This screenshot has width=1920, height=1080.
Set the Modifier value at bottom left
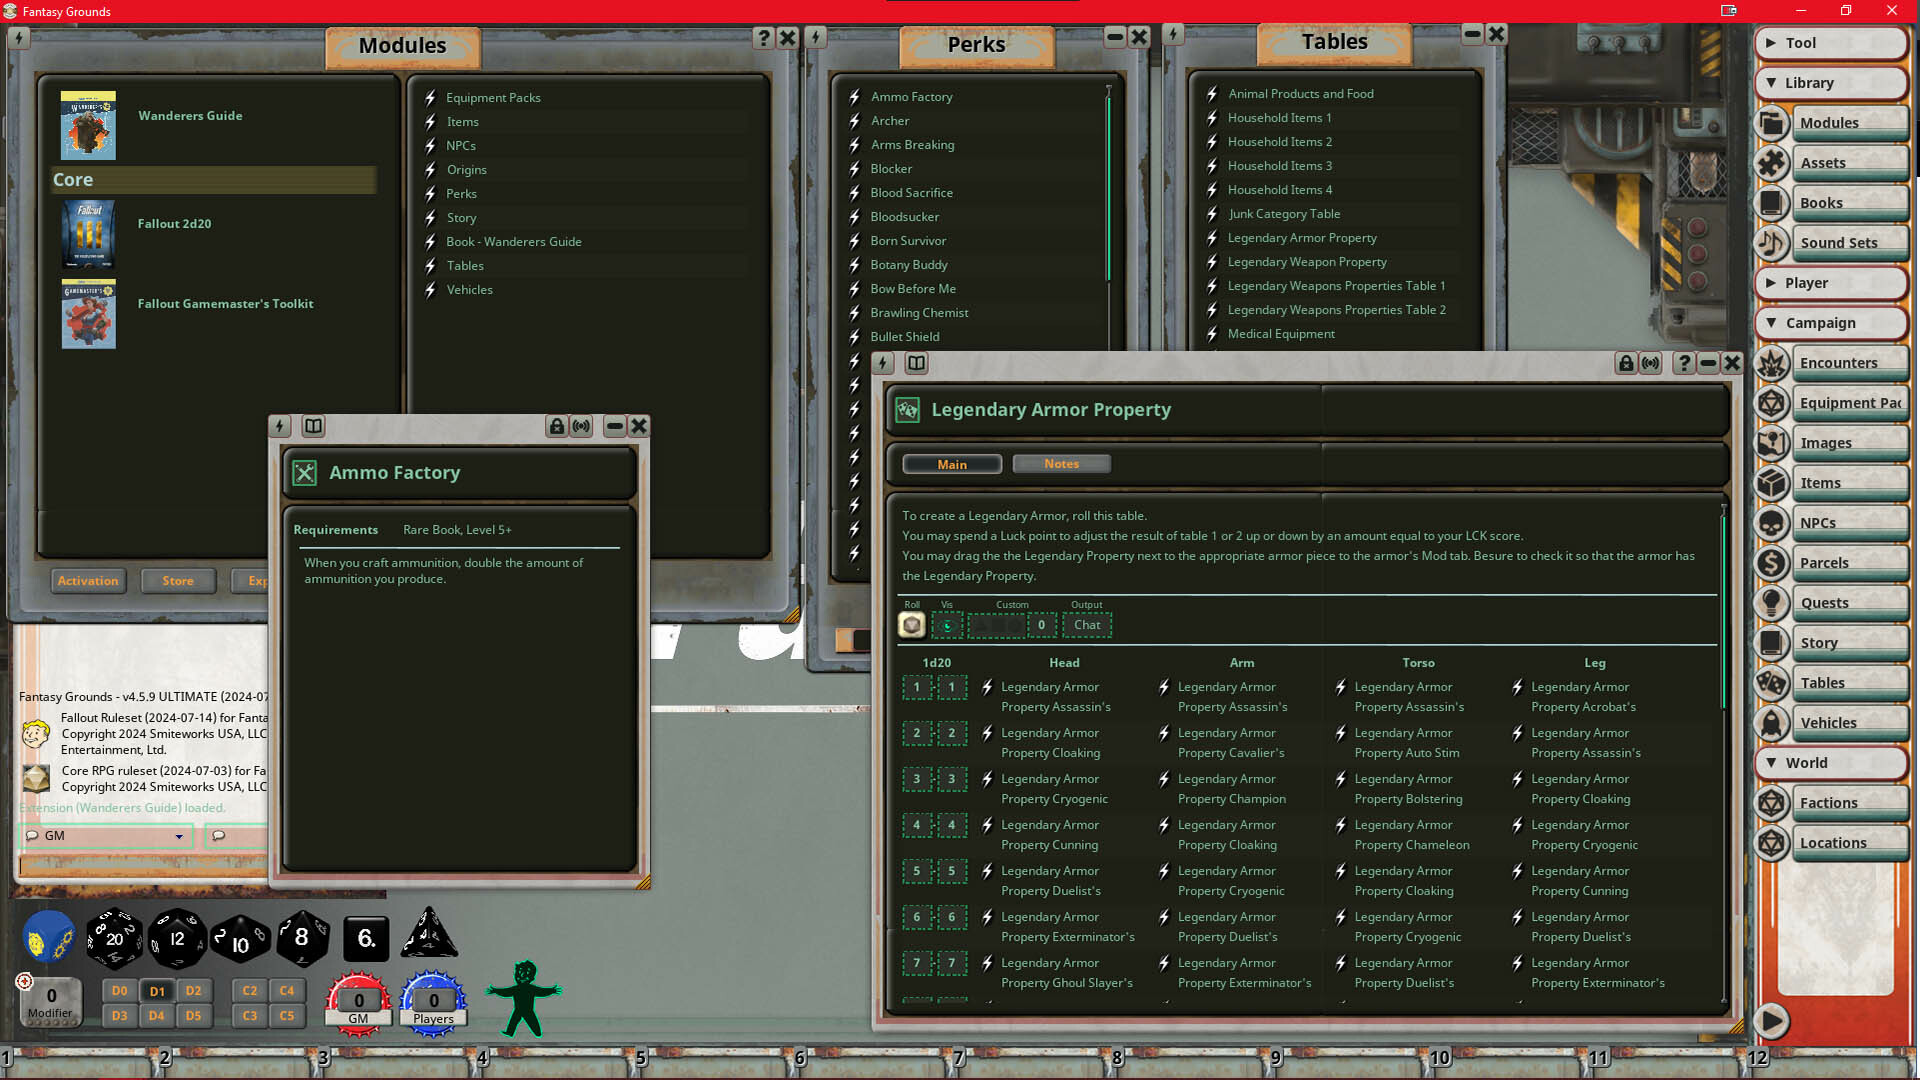coord(50,995)
